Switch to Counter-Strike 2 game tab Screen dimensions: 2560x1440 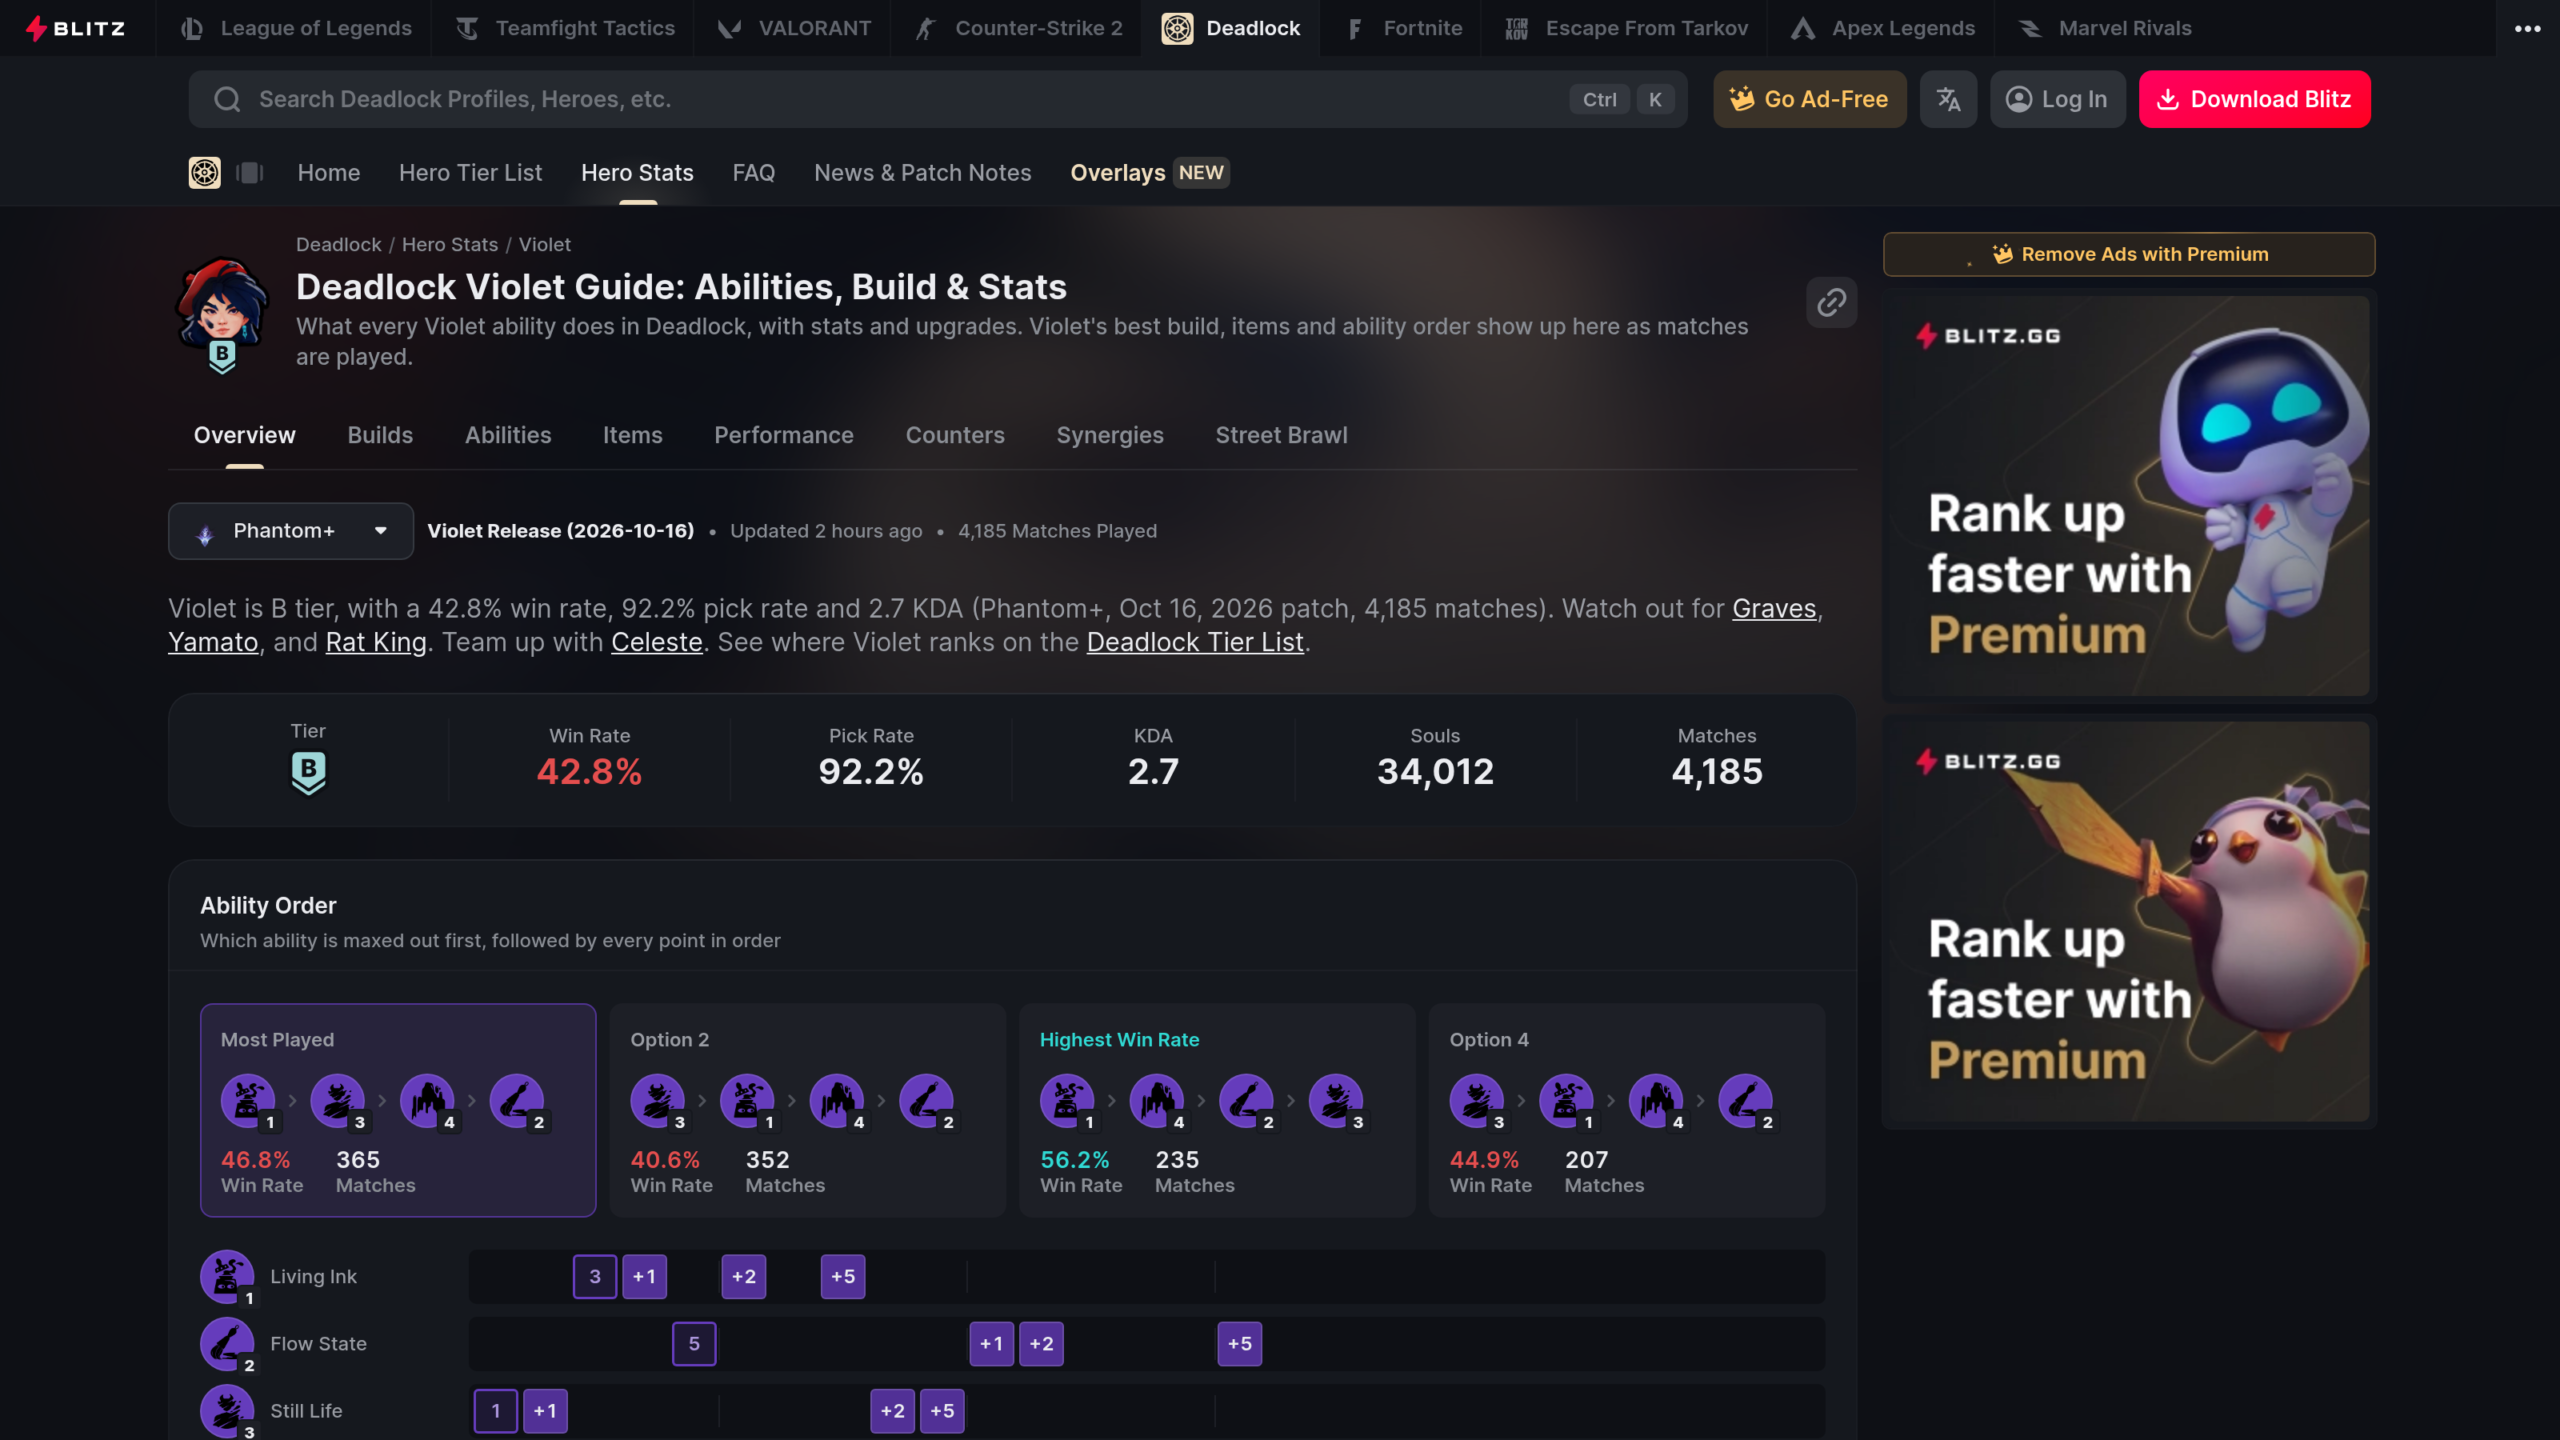[x=1018, y=28]
